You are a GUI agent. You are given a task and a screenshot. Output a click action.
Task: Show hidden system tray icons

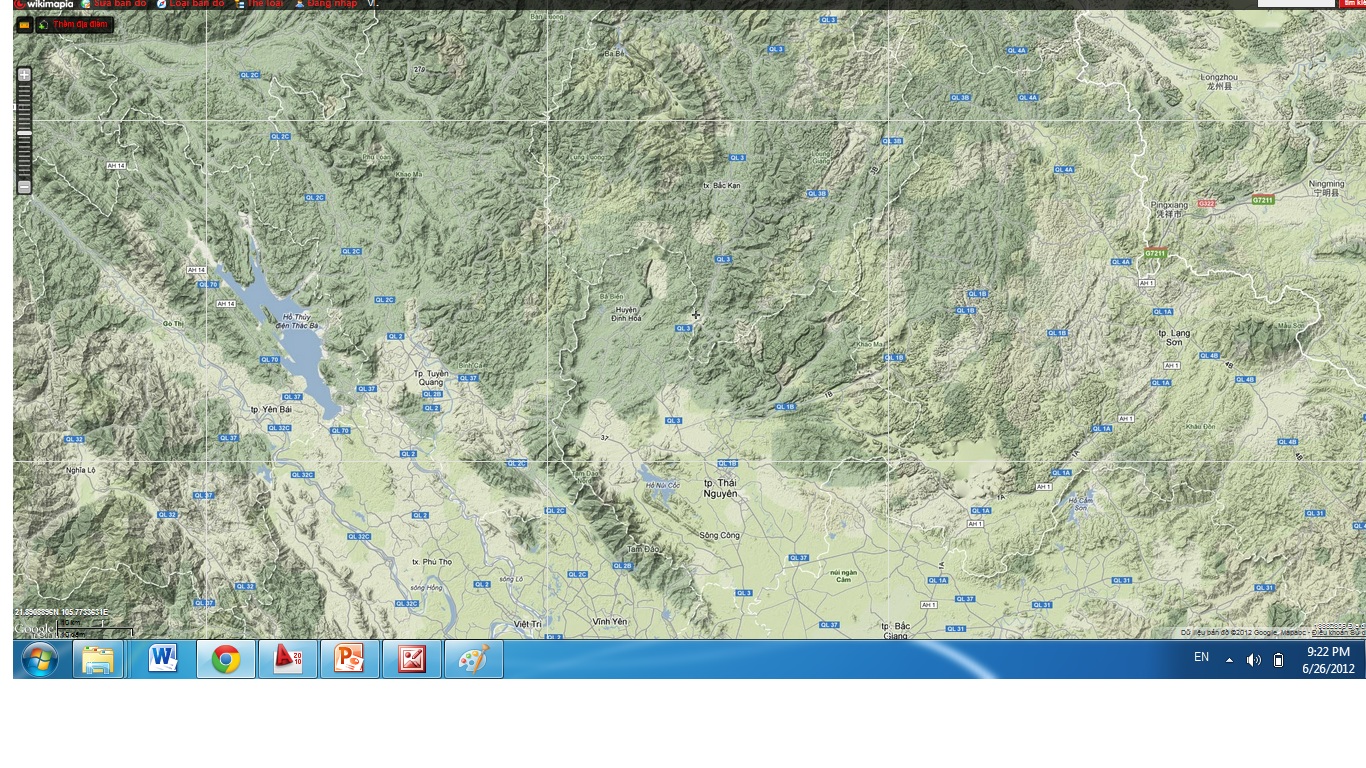(x=1229, y=660)
